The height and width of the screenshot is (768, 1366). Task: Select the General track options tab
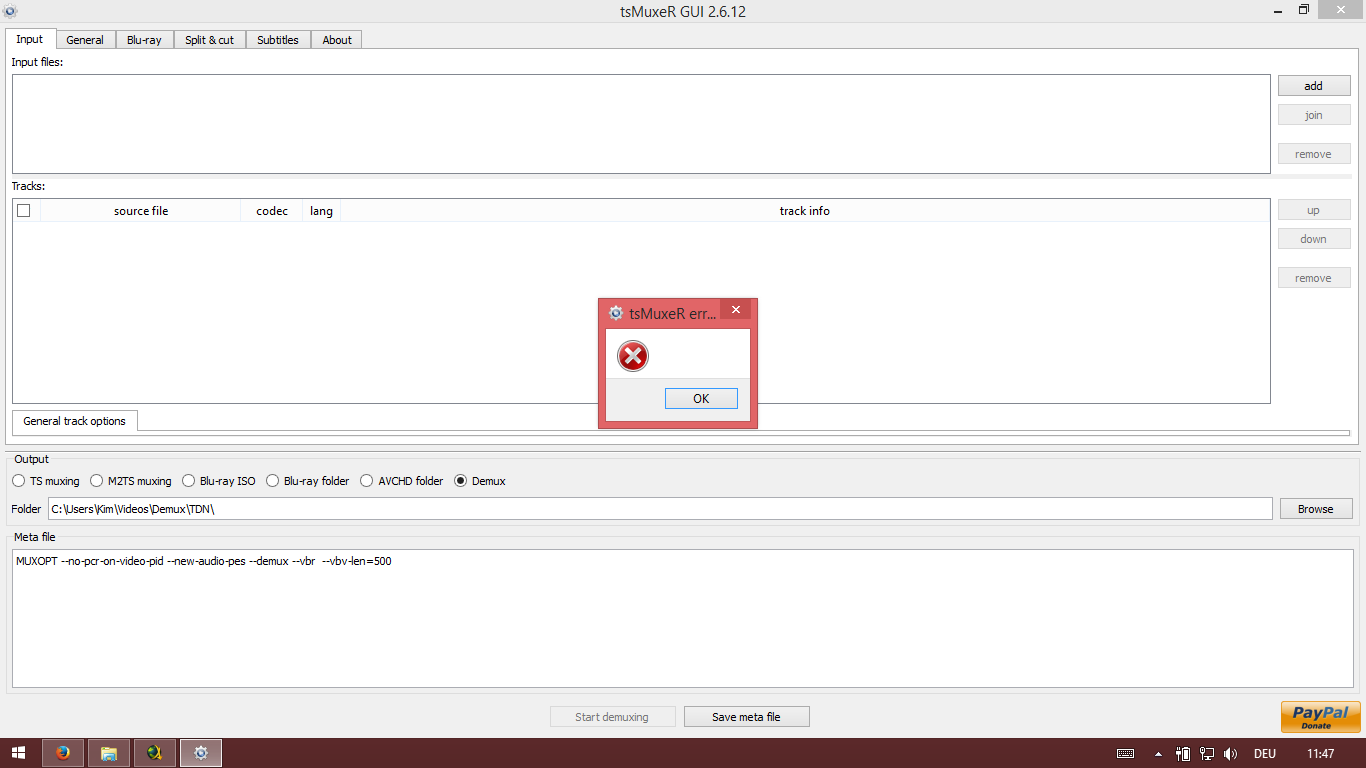pyautogui.click(x=75, y=421)
